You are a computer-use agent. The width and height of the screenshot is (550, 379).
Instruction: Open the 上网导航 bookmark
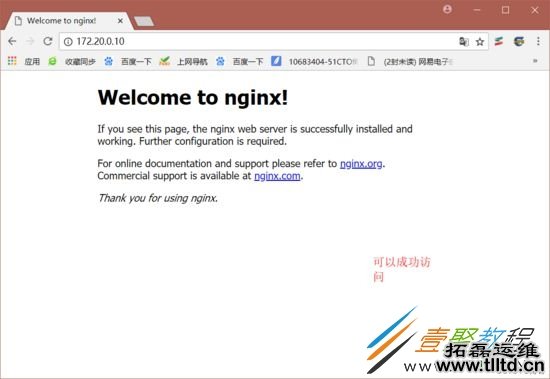tap(183, 61)
